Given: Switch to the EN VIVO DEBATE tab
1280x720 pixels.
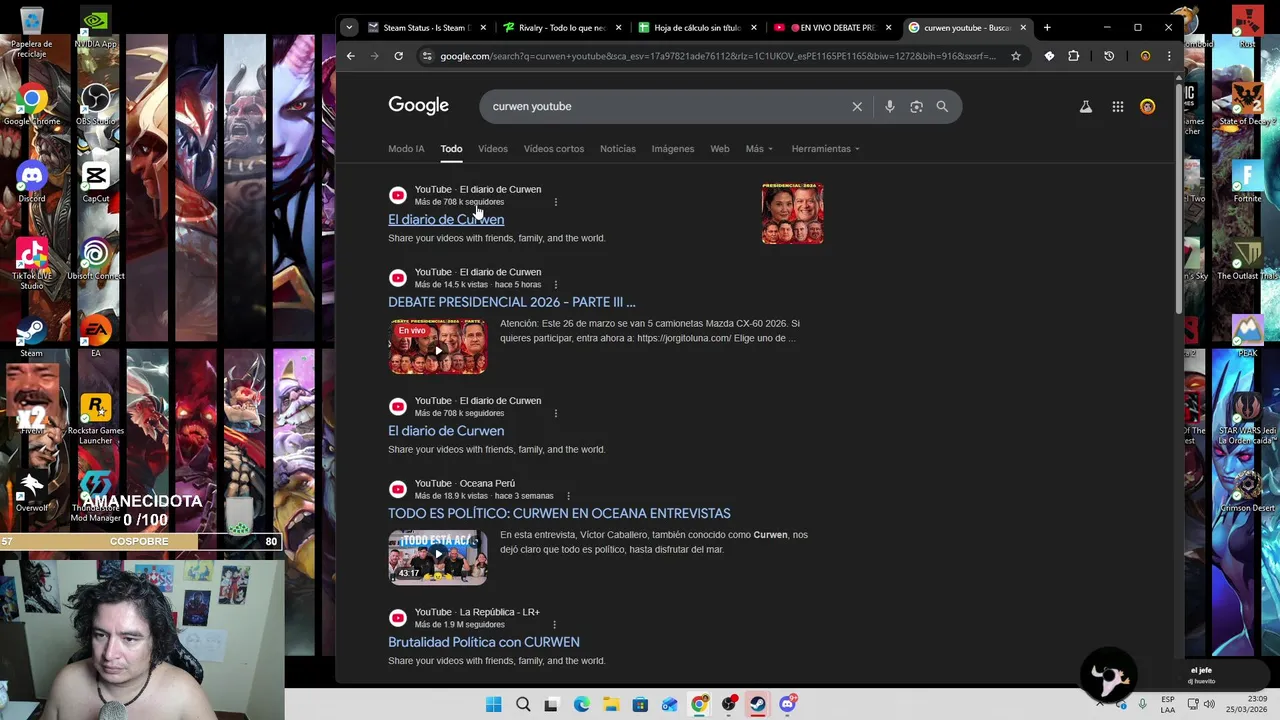Looking at the screenshot, I should (x=832, y=28).
